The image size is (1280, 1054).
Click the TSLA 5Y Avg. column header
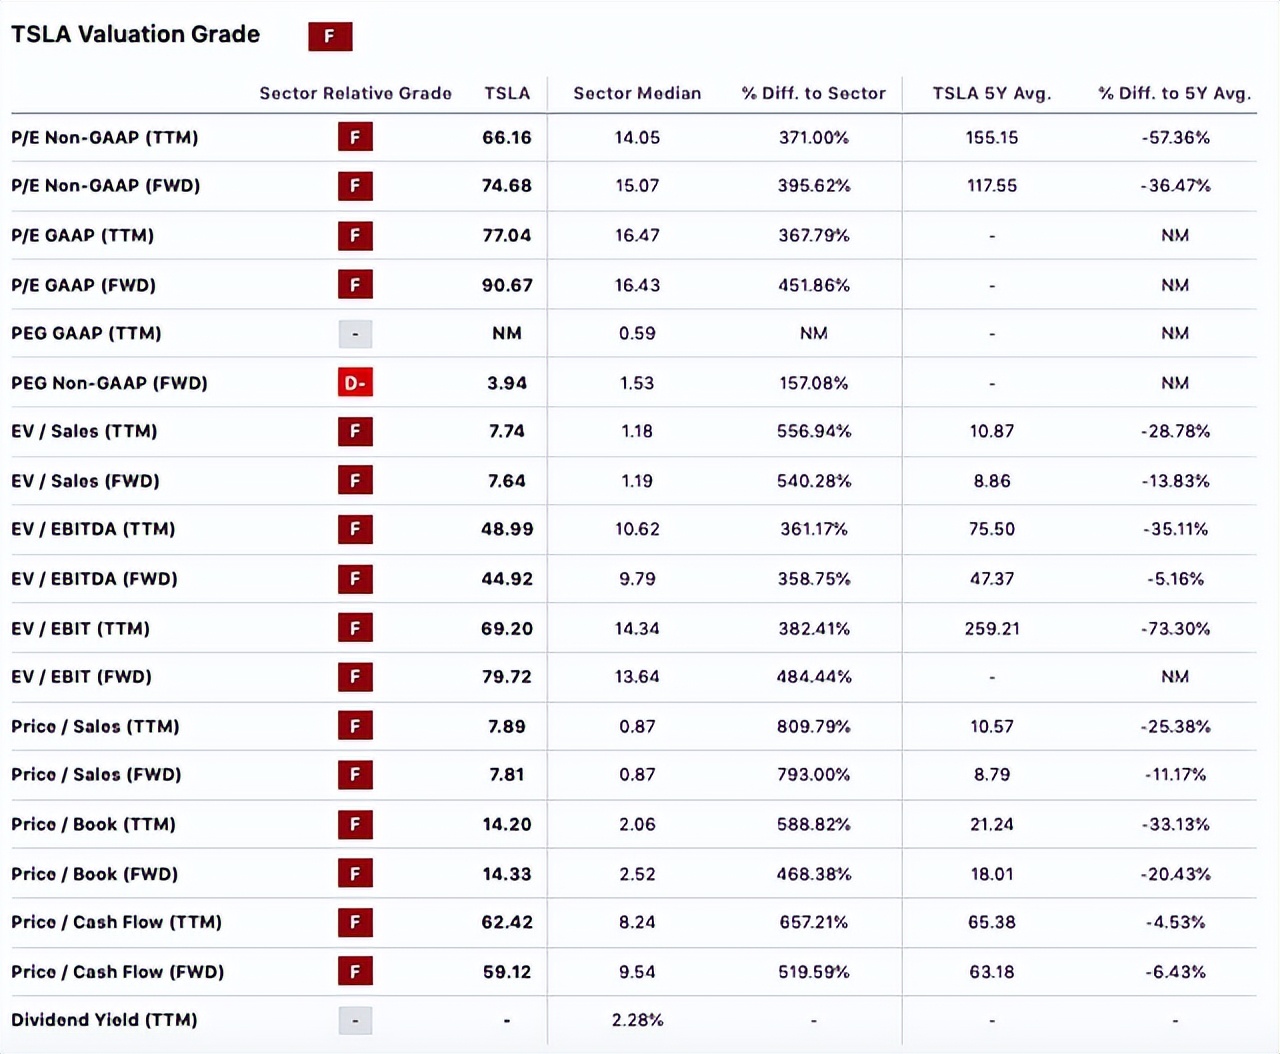coord(991,93)
